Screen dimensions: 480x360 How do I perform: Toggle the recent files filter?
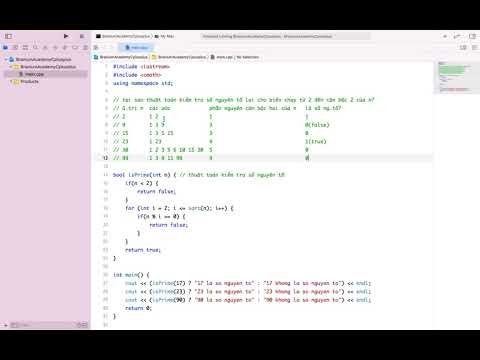point(80,325)
